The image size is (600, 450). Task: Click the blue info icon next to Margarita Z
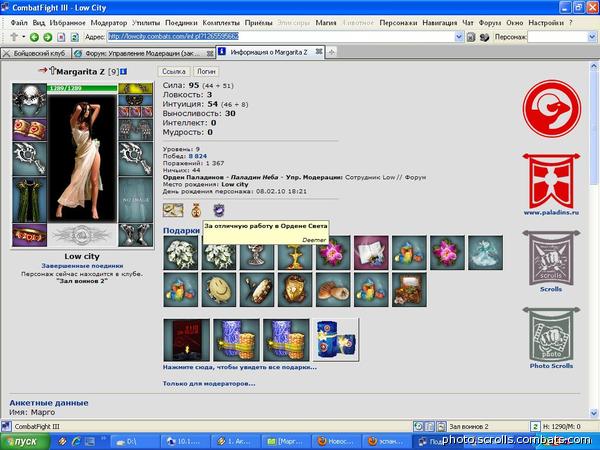[x=124, y=72]
